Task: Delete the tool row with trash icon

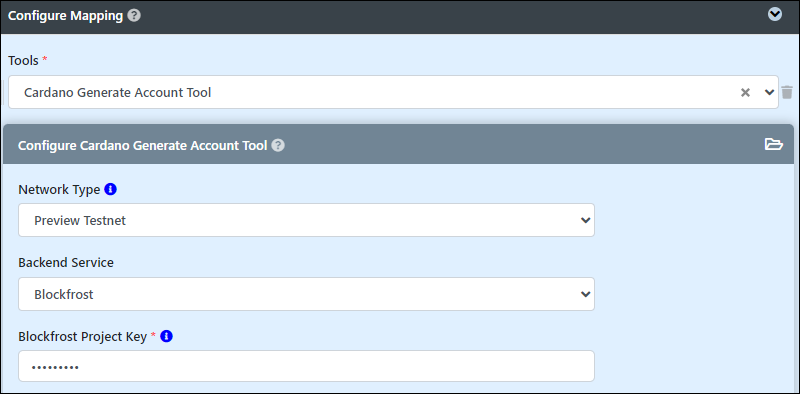Action: pos(787,92)
